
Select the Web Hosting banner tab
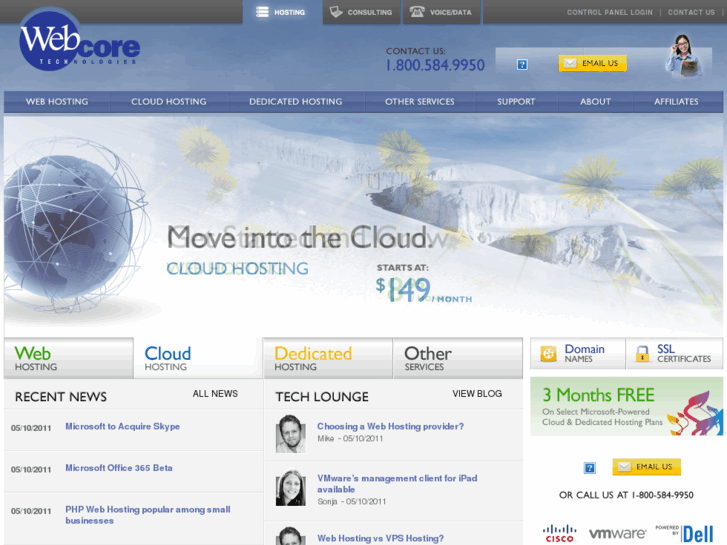tap(69, 358)
